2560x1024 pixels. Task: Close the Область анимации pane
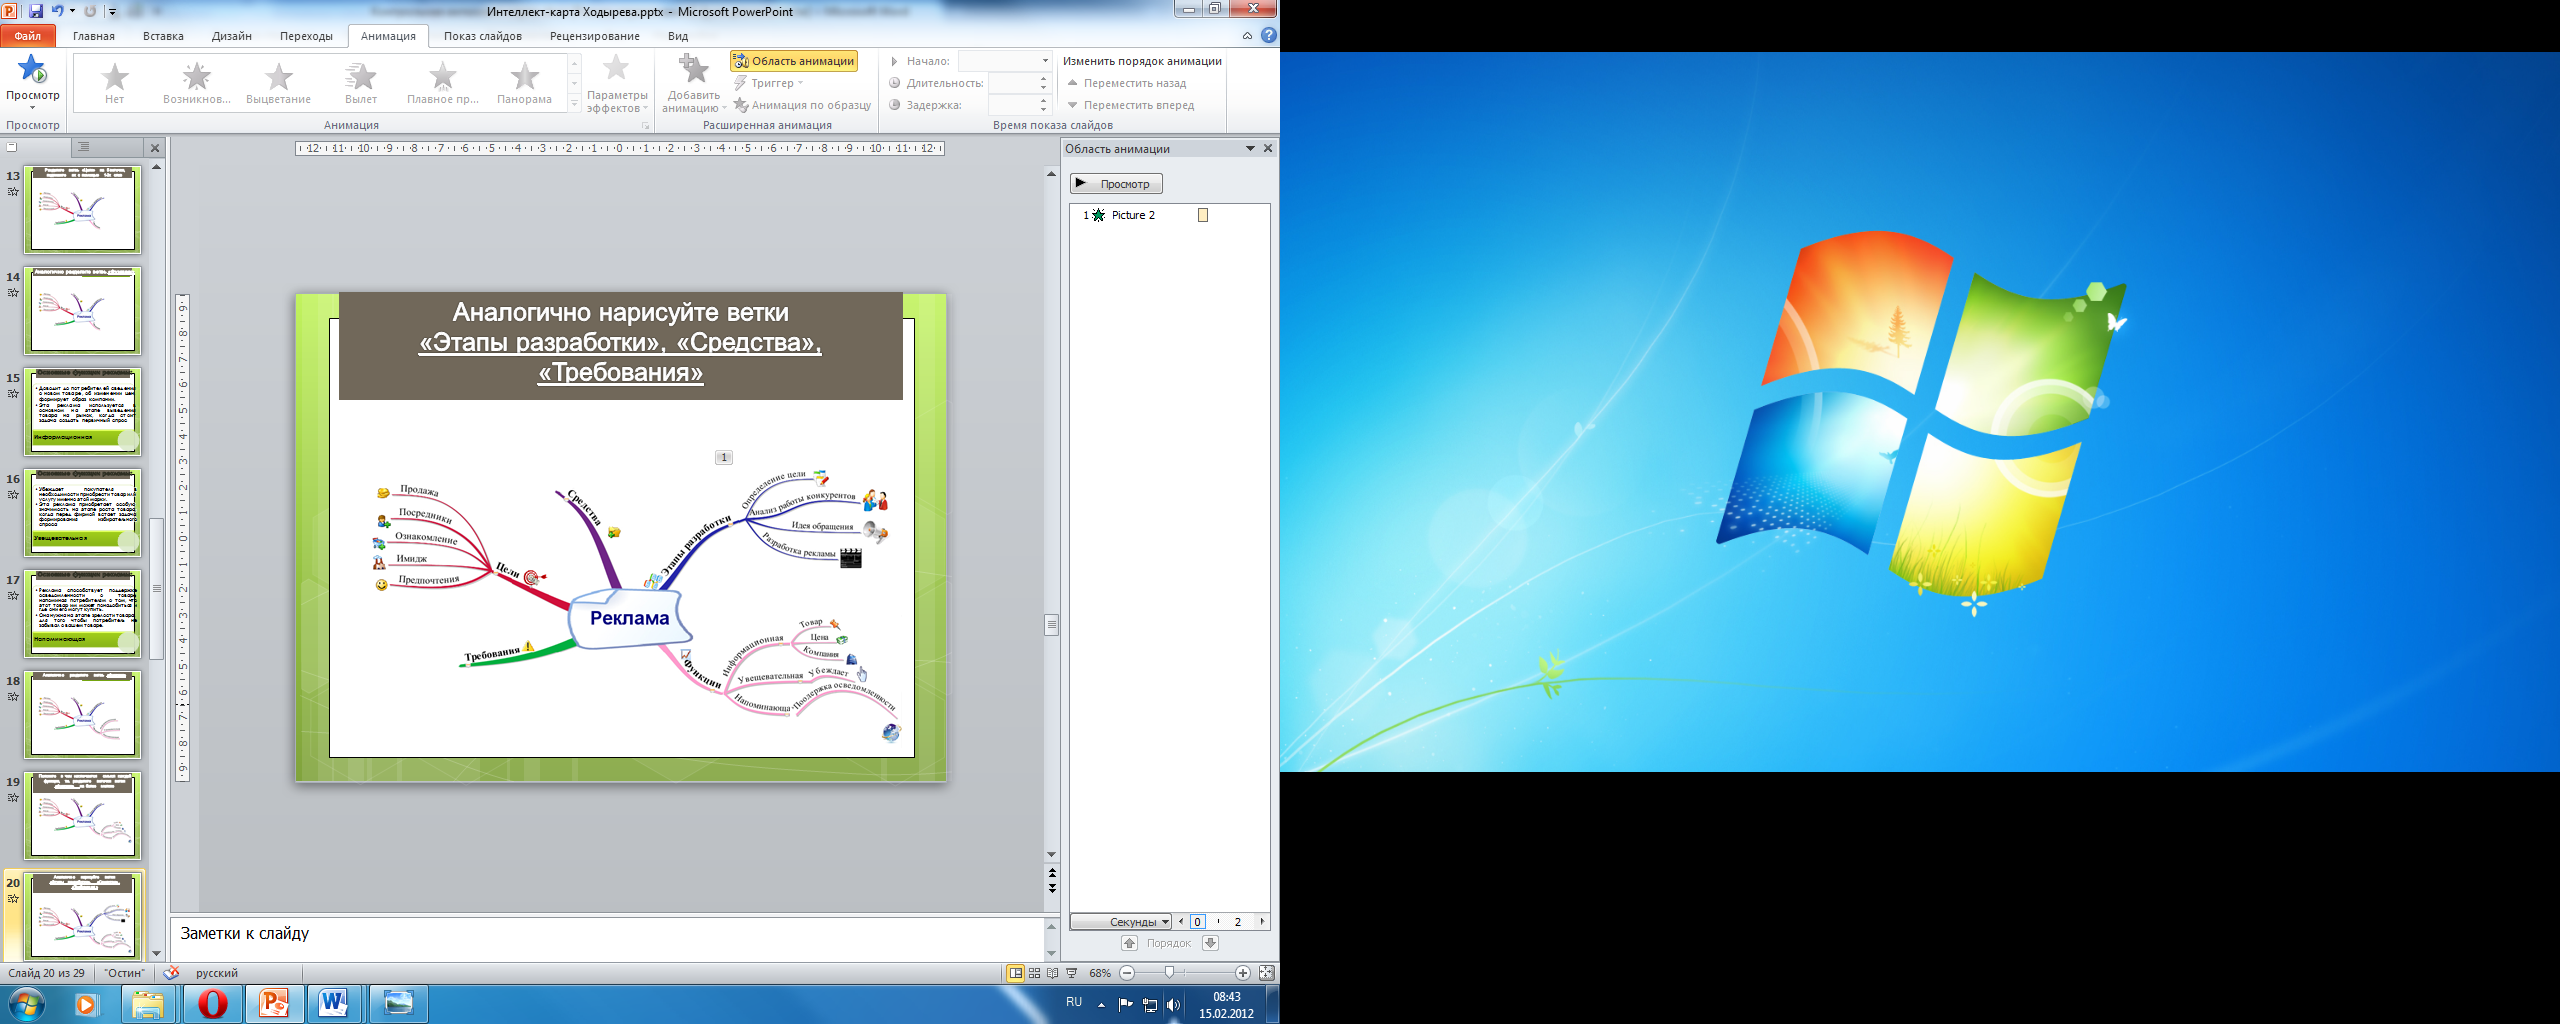click(1268, 148)
